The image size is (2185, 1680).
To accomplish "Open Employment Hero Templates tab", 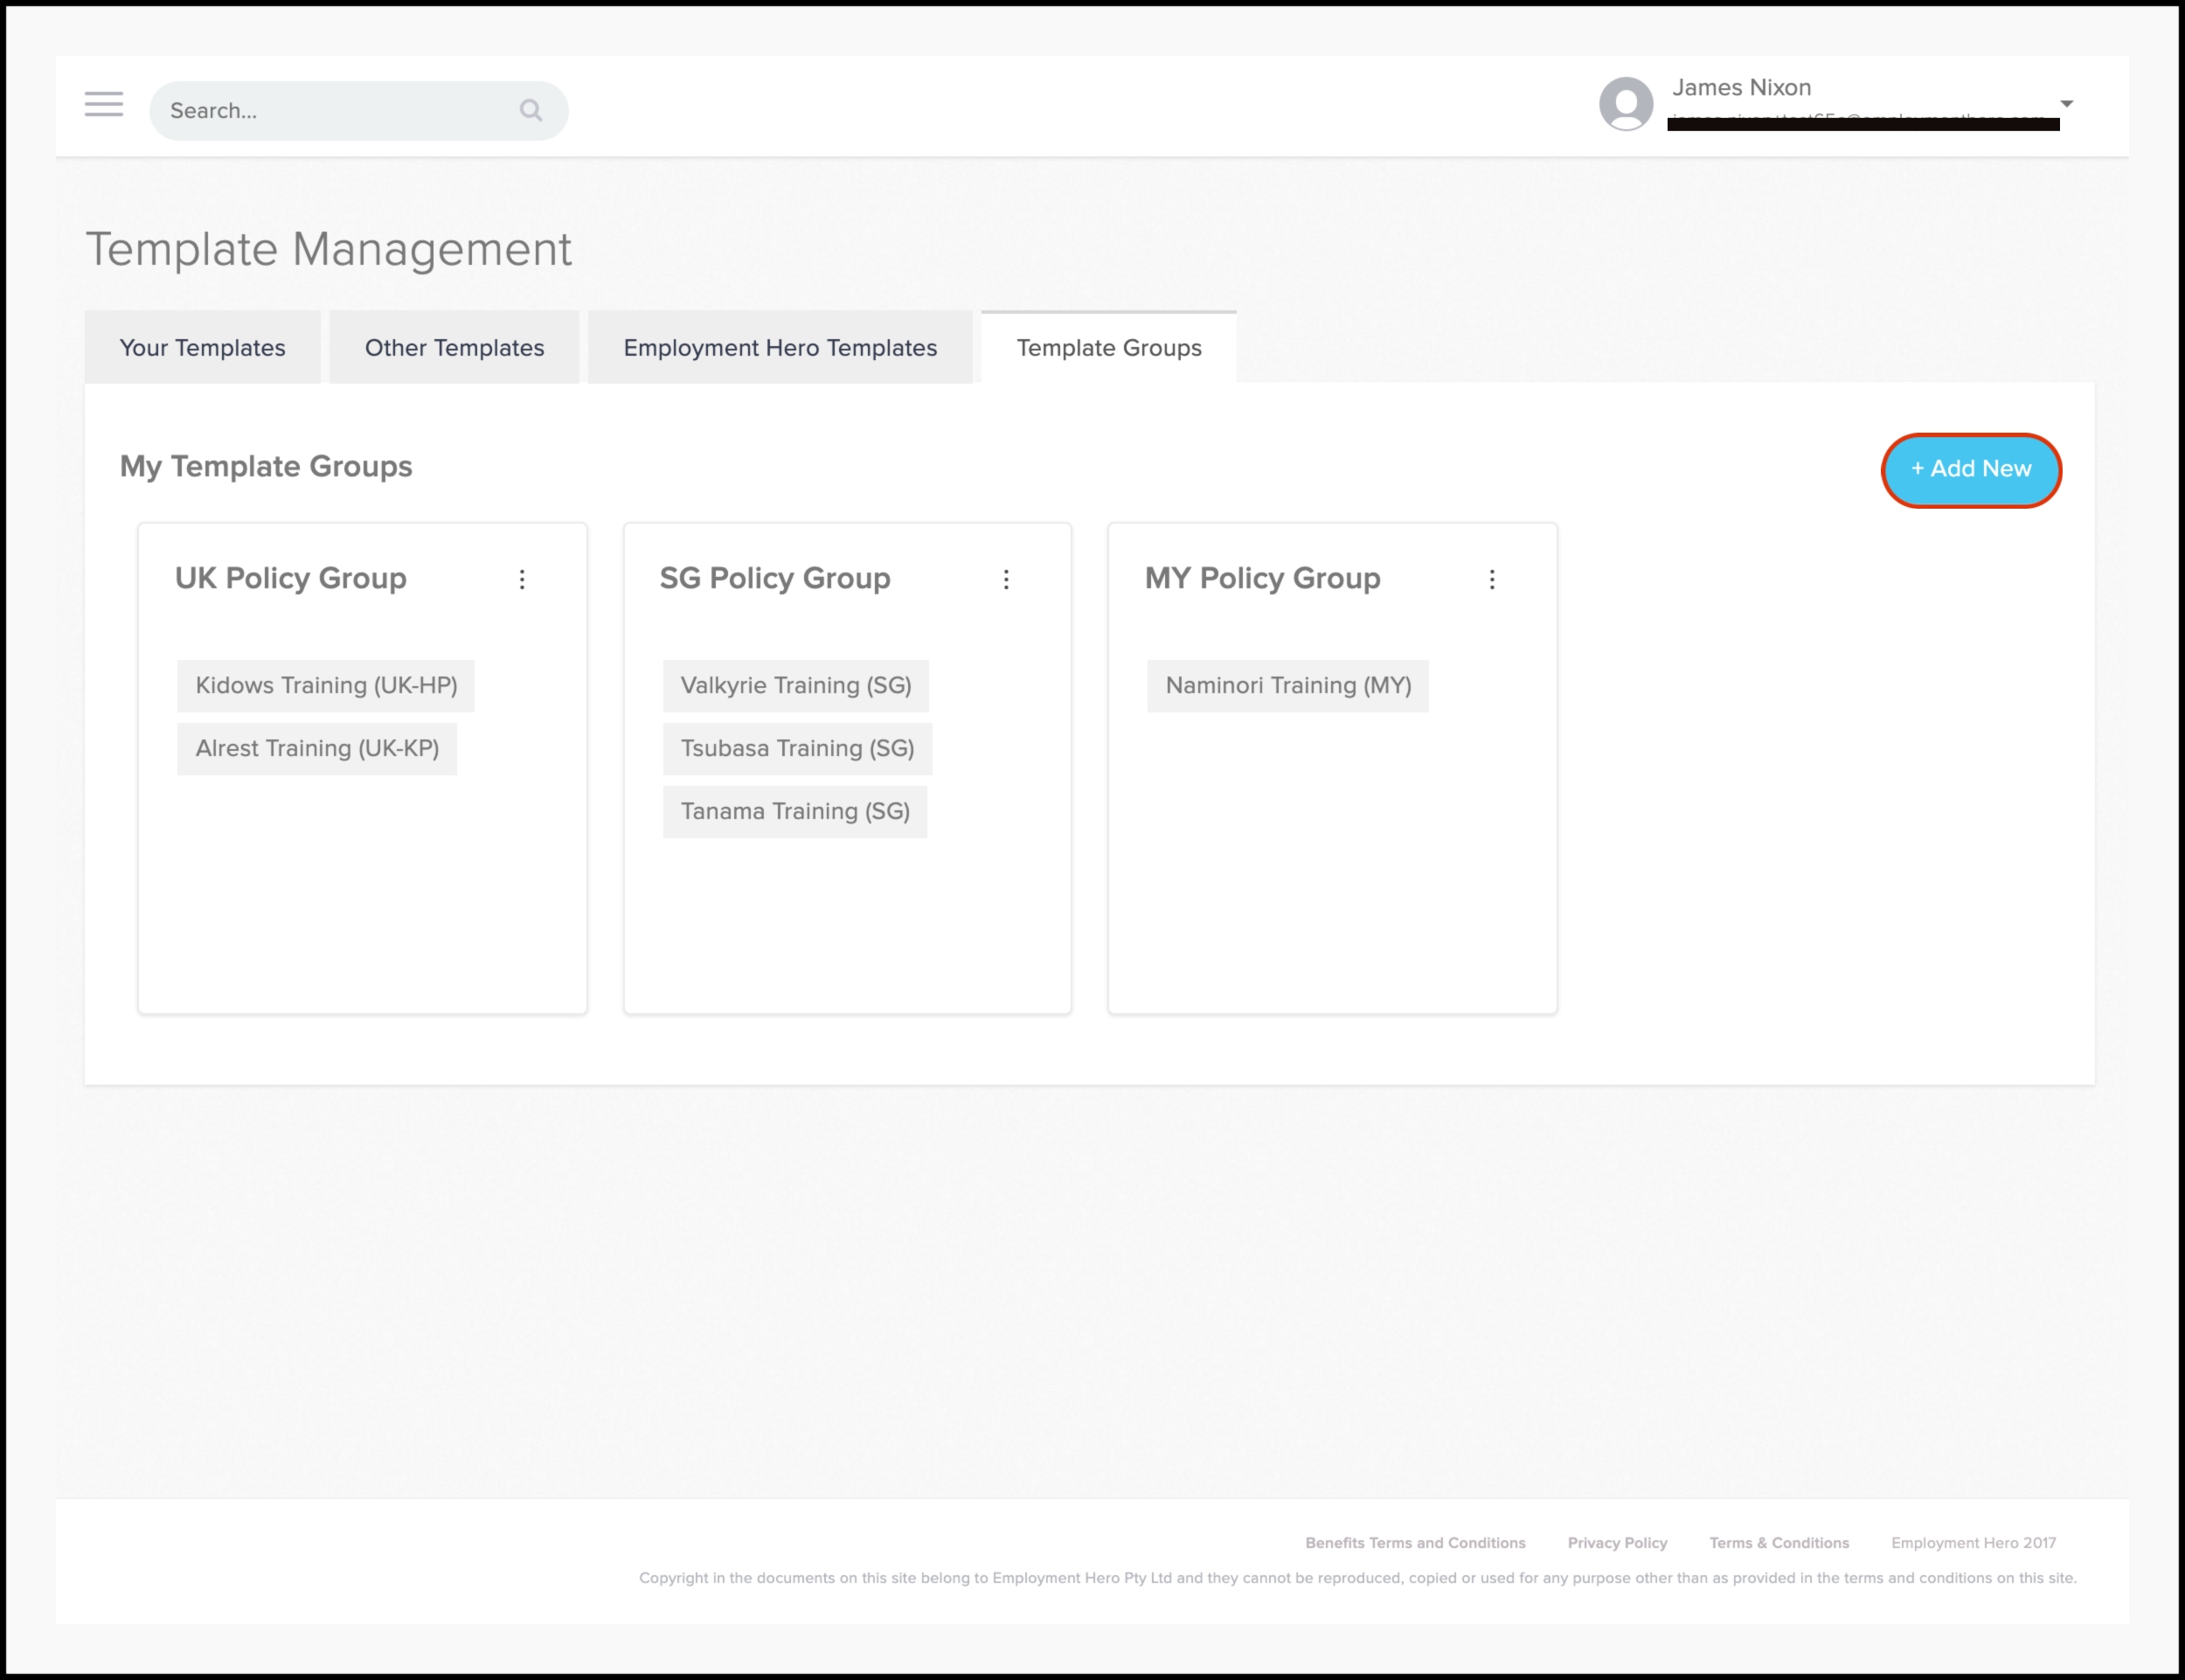I will [x=780, y=348].
